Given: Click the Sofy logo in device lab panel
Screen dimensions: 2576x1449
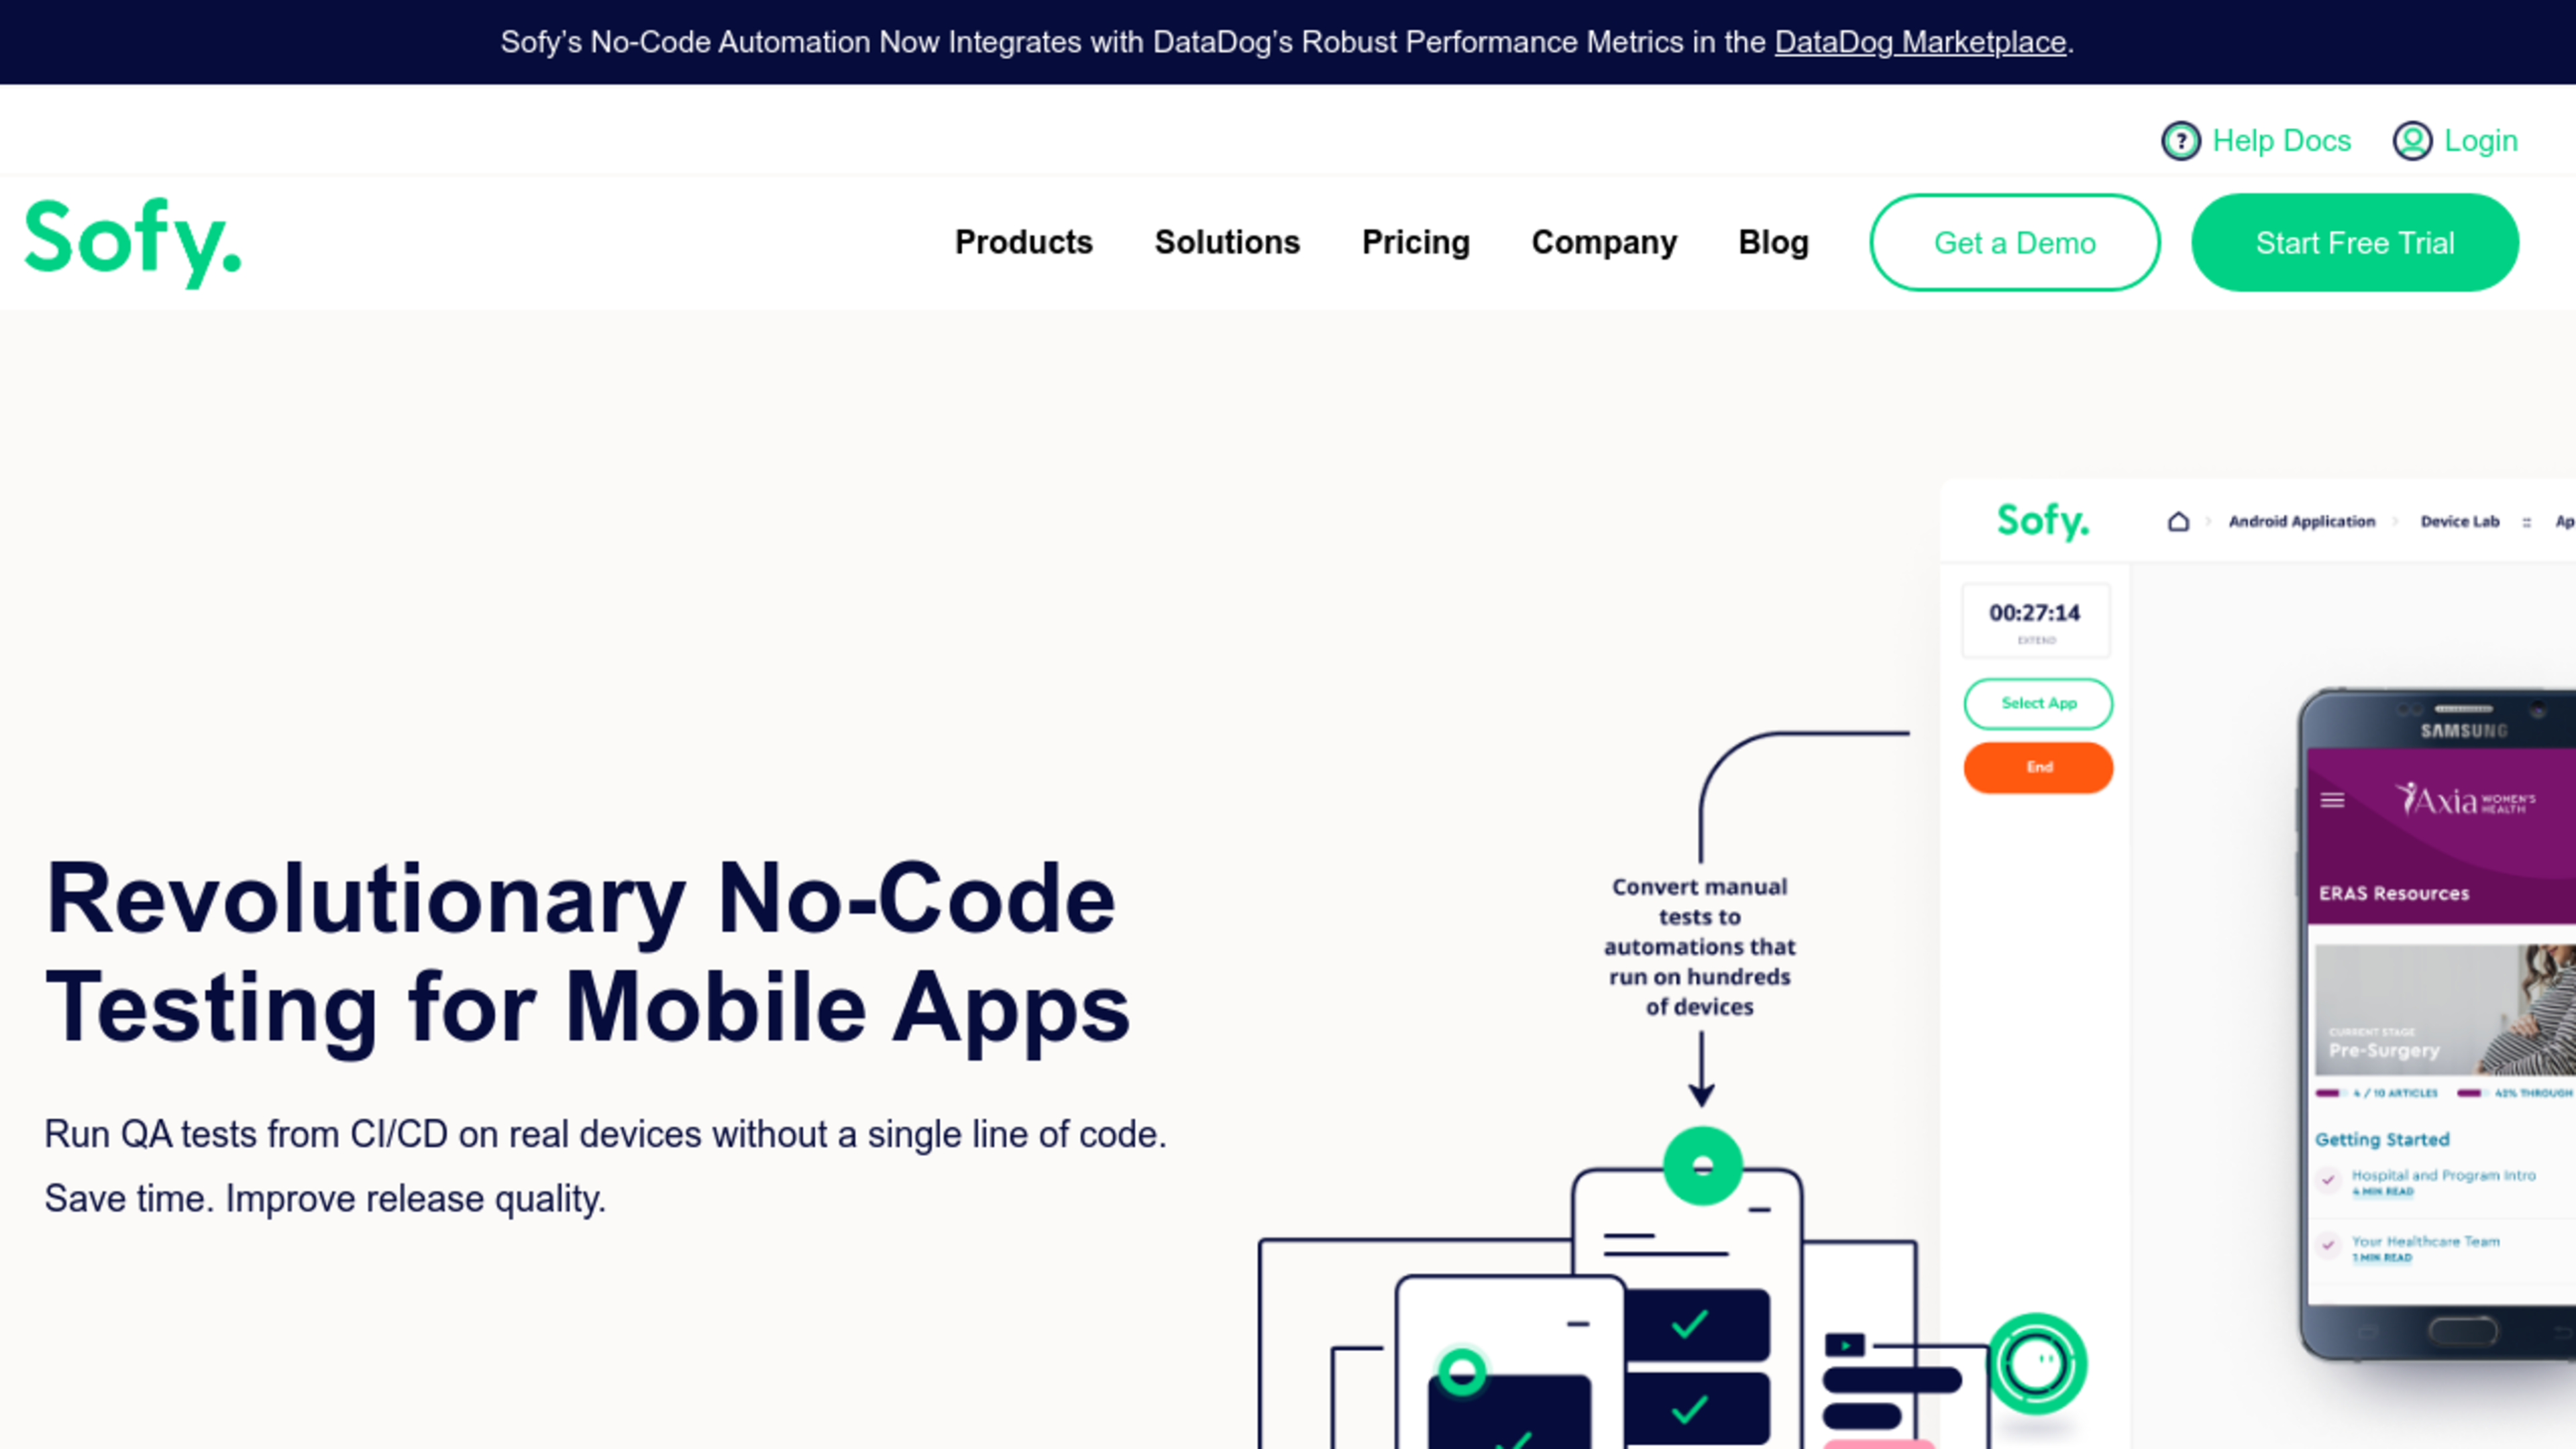Looking at the screenshot, I should (2042, 521).
